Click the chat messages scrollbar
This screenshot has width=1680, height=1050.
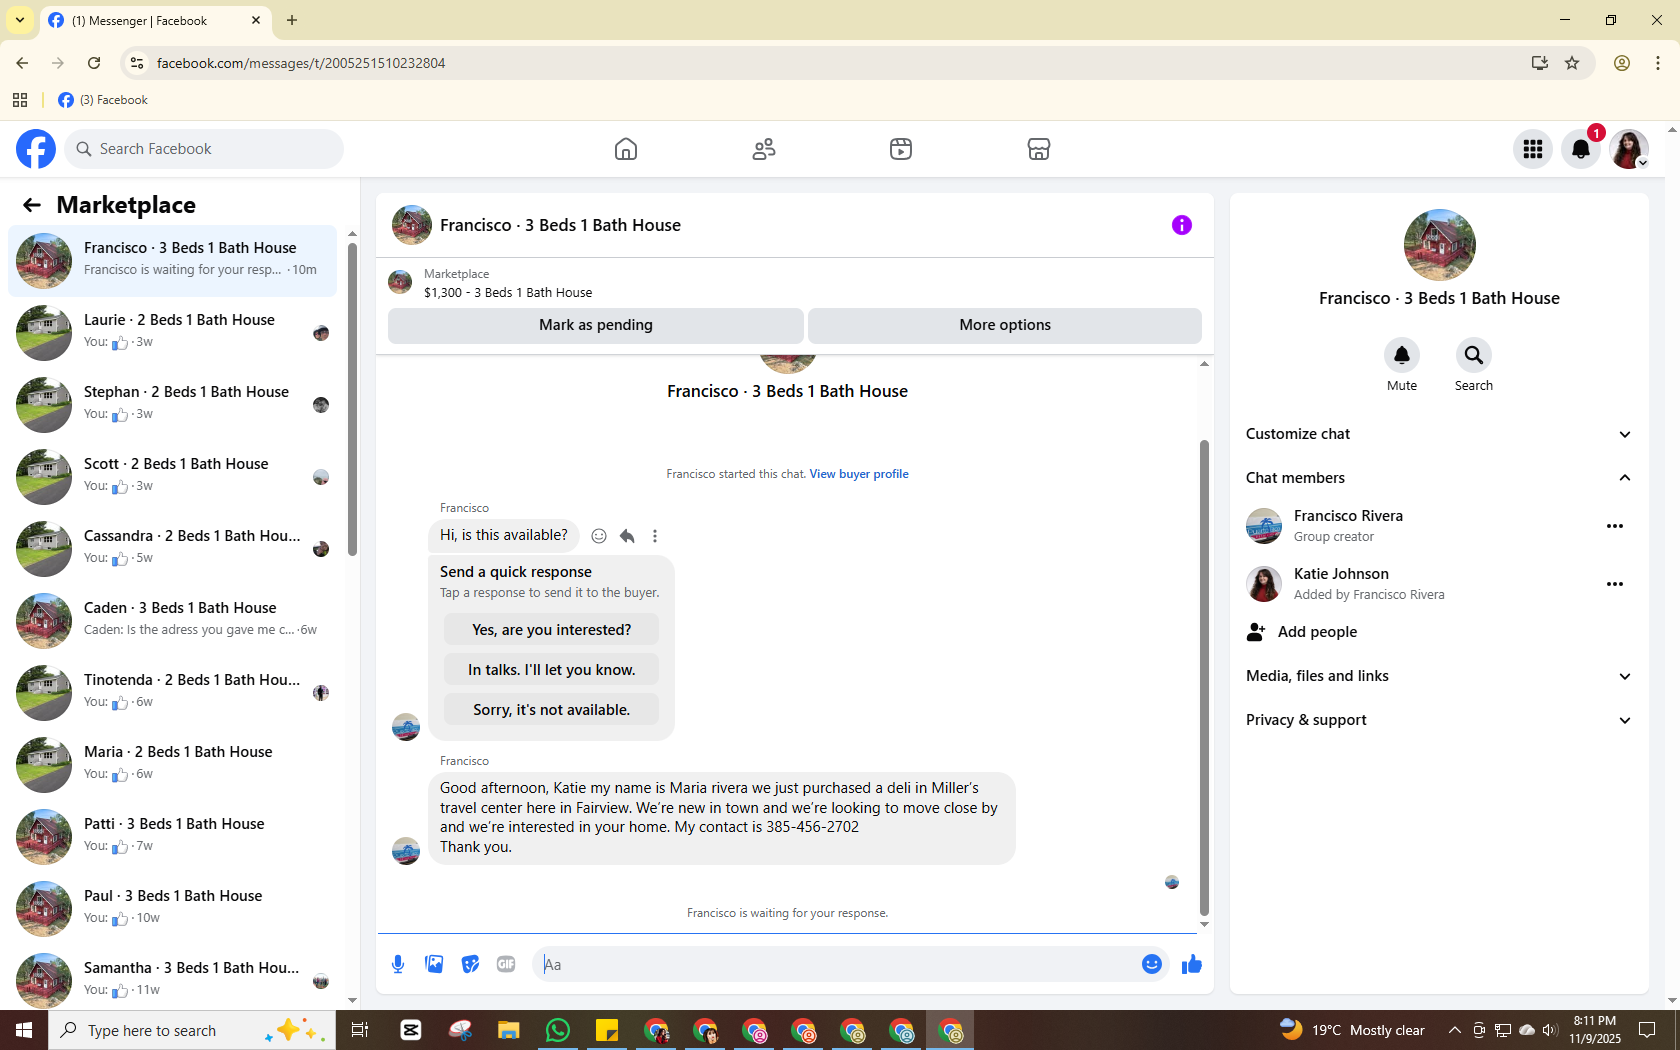1204,678
